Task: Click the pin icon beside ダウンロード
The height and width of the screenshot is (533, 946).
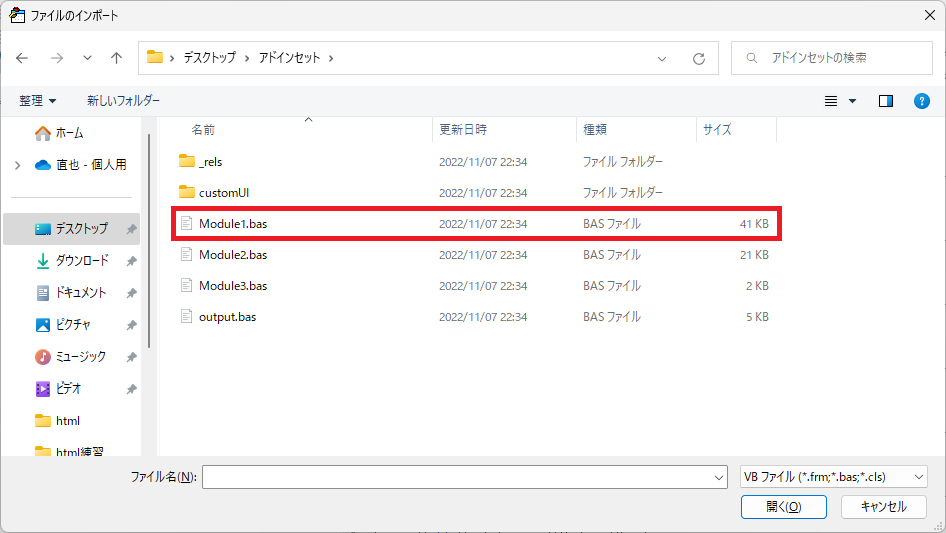Action: (131, 261)
